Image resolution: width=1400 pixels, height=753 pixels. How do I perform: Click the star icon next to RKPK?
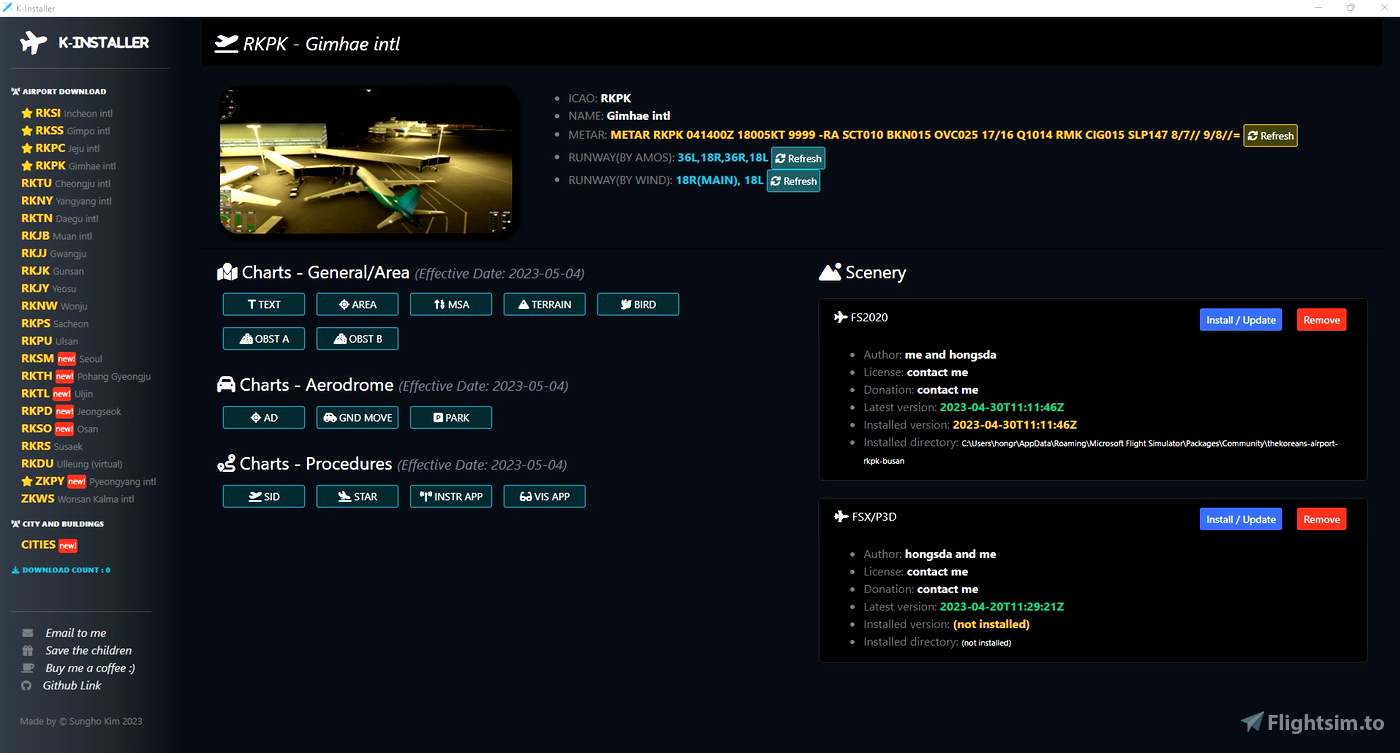(27, 166)
